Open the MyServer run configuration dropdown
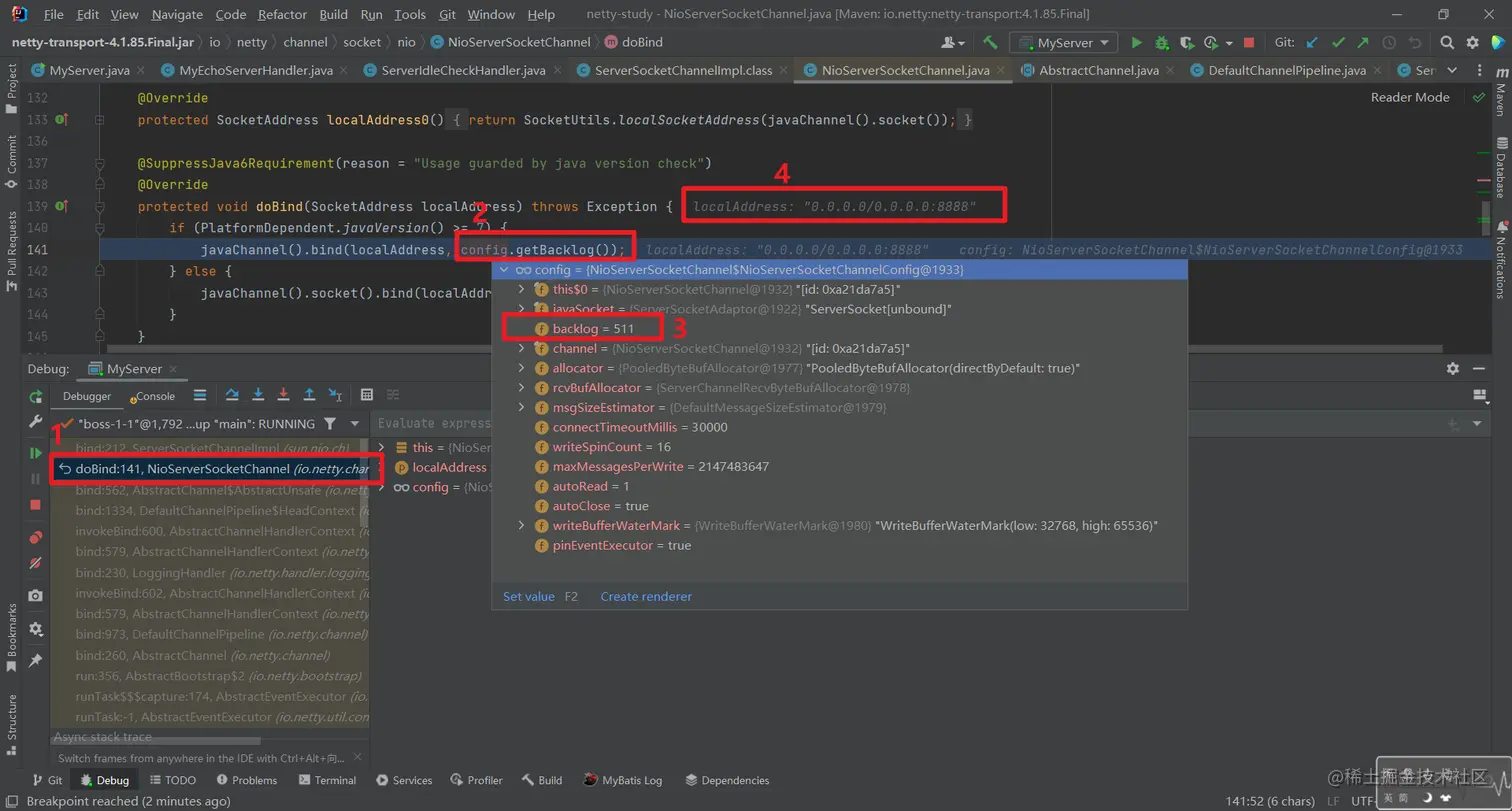This screenshot has height=811, width=1512. (1063, 43)
